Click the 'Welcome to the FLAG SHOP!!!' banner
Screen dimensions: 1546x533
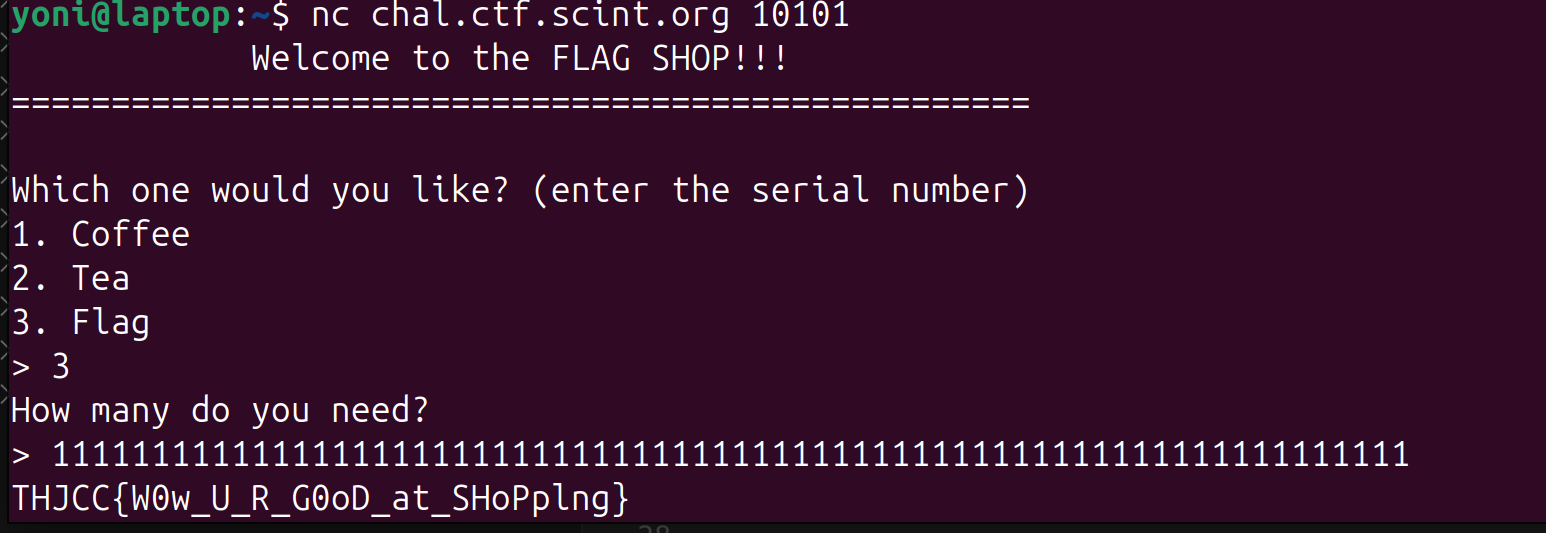(x=520, y=58)
